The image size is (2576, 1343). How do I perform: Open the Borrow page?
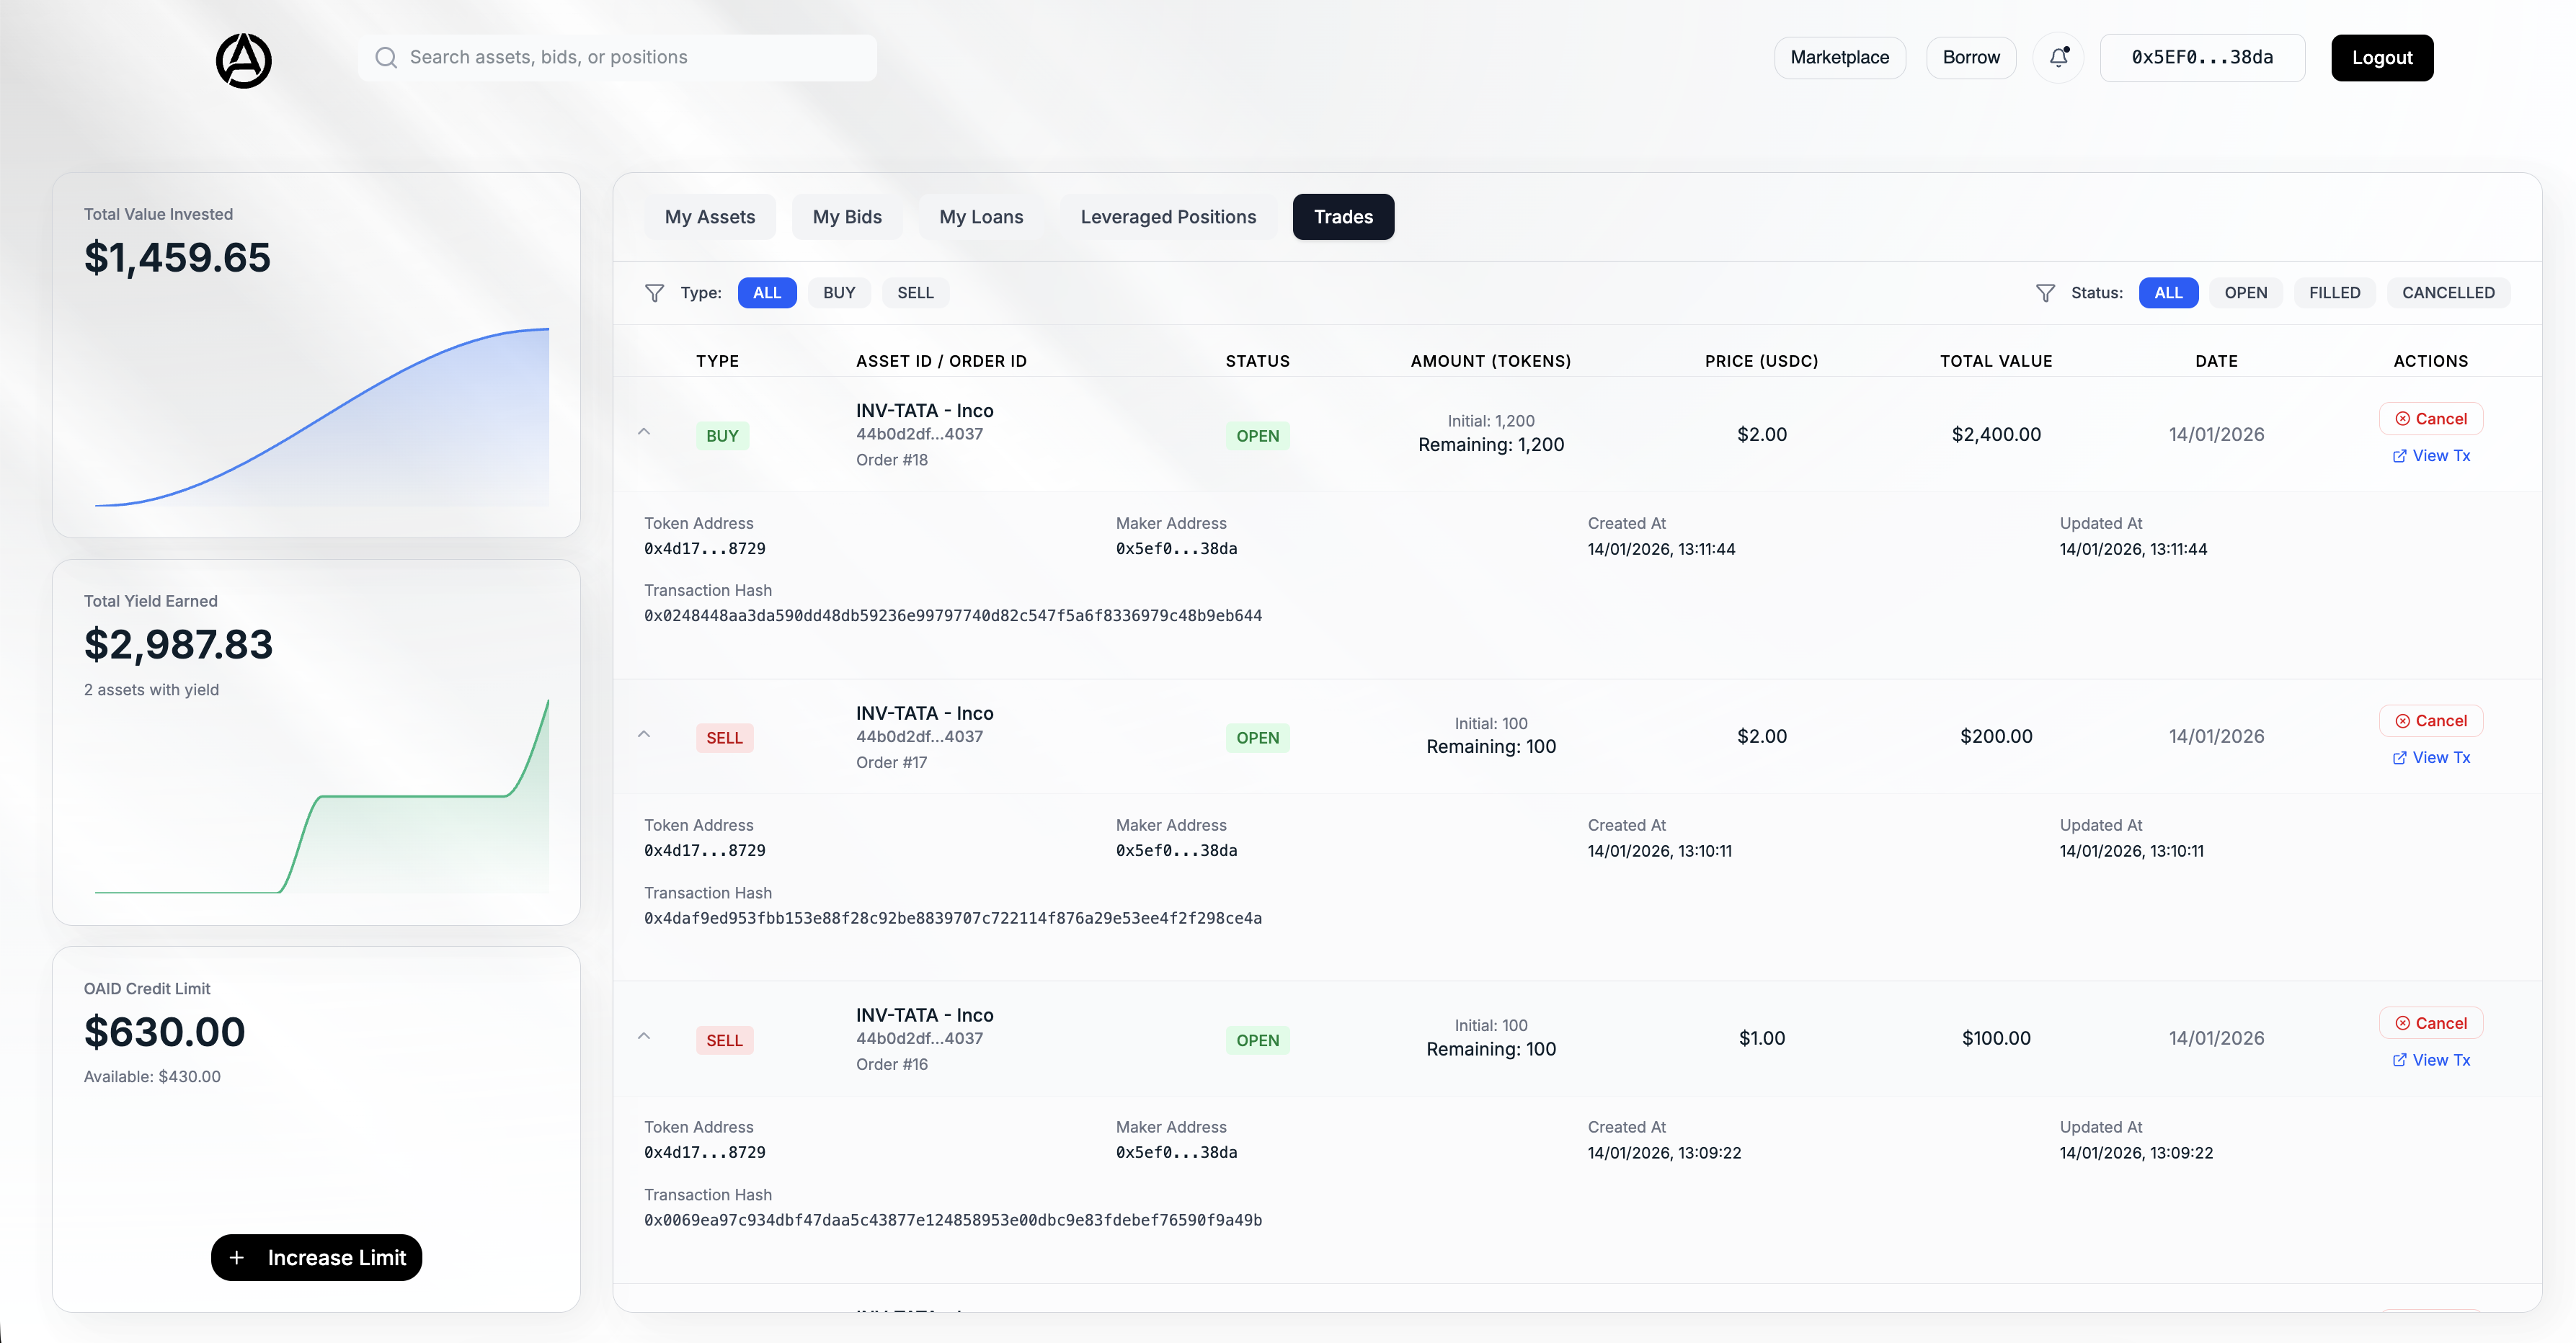click(1971, 58)
